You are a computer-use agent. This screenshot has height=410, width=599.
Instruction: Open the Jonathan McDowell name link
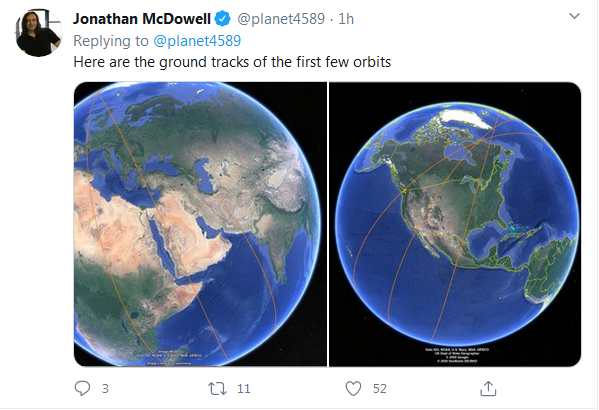142,19
